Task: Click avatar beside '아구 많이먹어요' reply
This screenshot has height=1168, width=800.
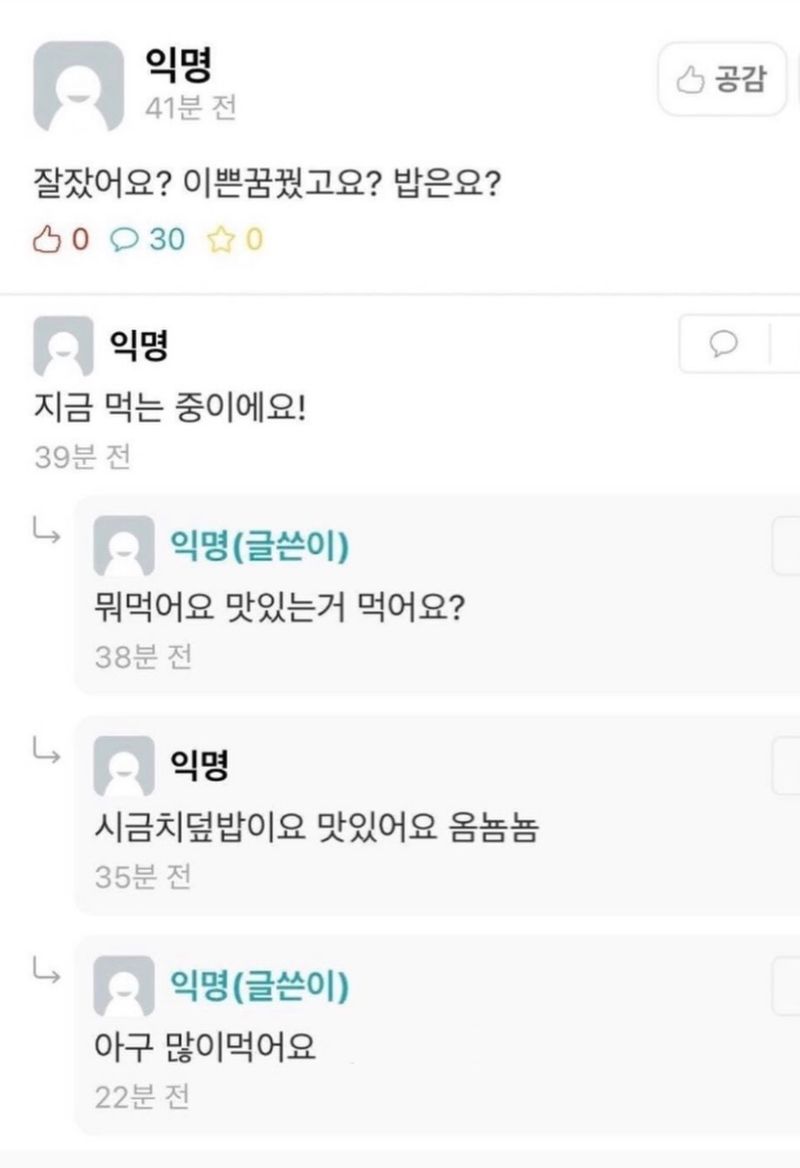Action: pos(124,986)
